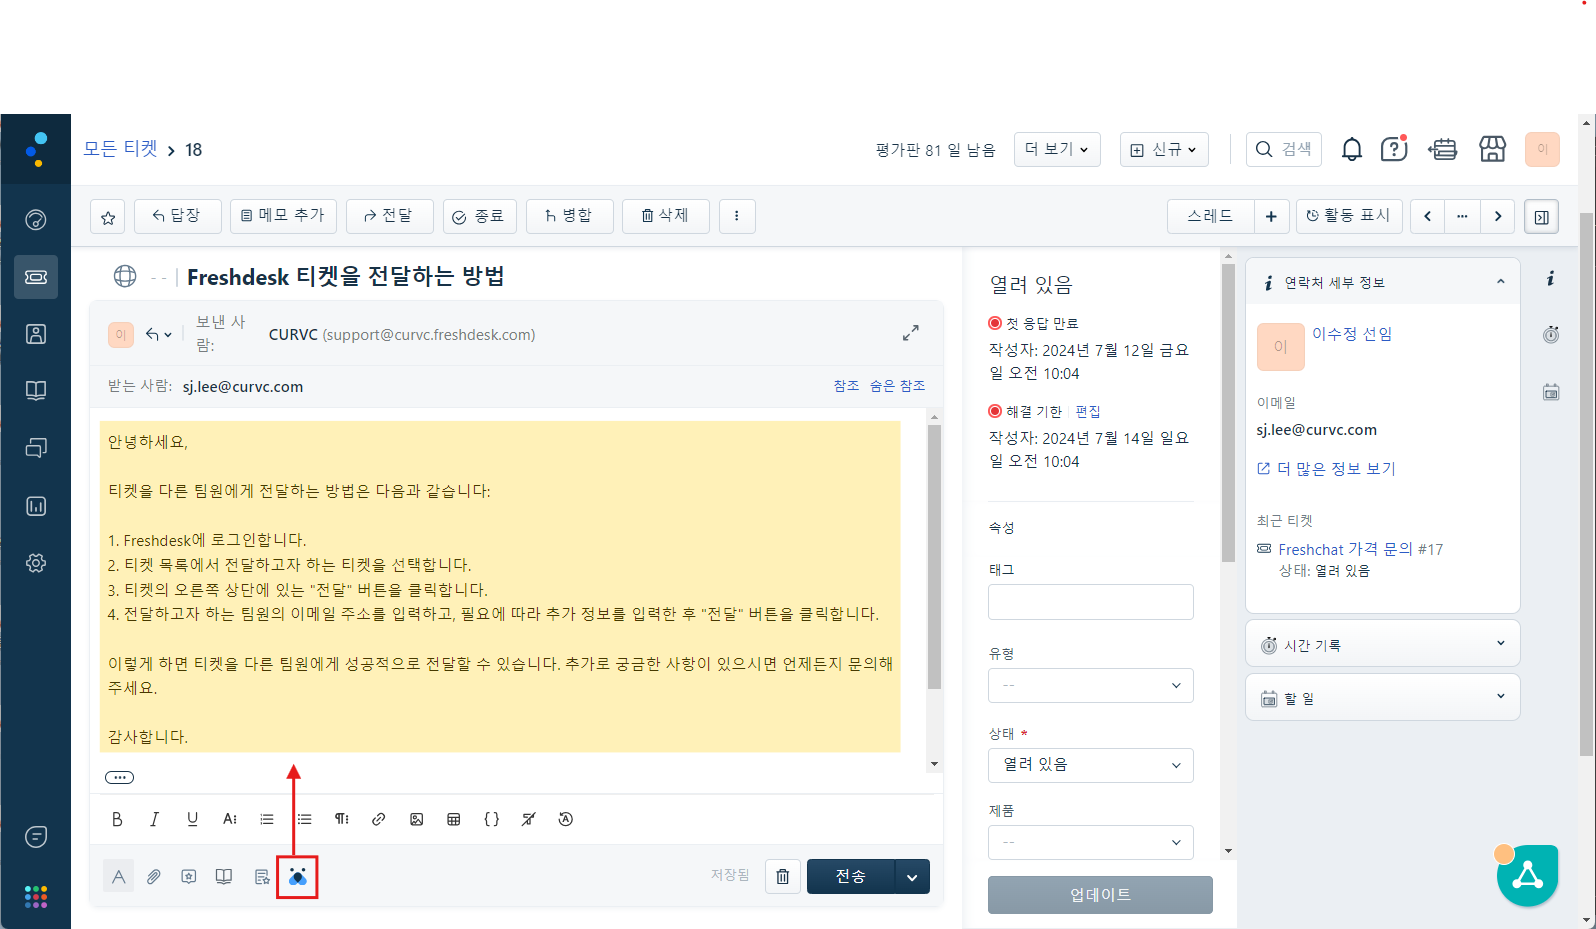Viewport: 1596px width, 929px height.
Task: Click the attach file paperclip icon
Action: pos(153,877)
